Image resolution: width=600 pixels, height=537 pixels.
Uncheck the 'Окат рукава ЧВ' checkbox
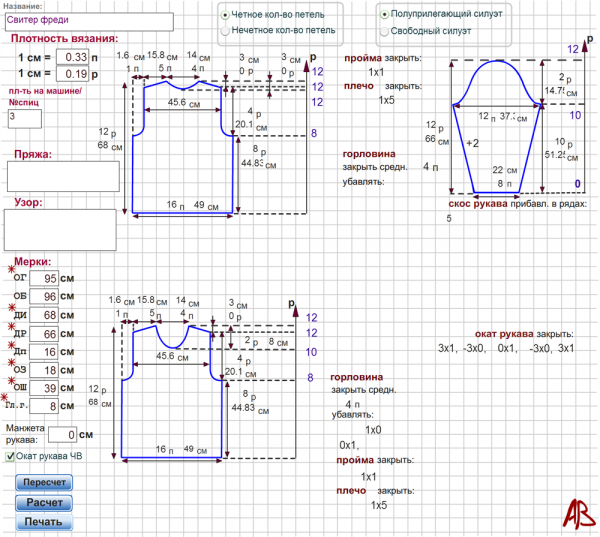10,457
